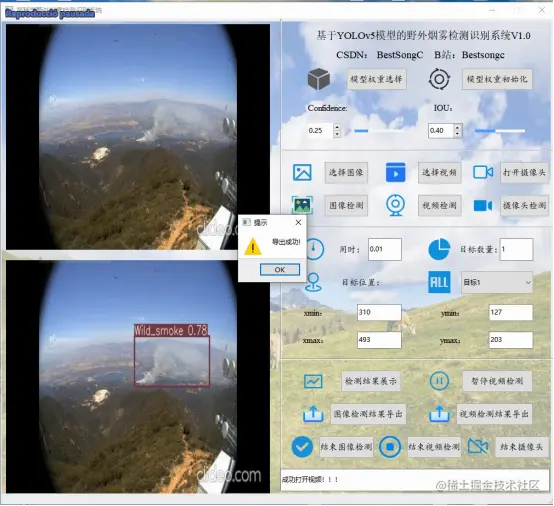Click the stop circle icon beside 结束视频检测
The width and height of the screenshot is (554, 506).
[390, 447]
